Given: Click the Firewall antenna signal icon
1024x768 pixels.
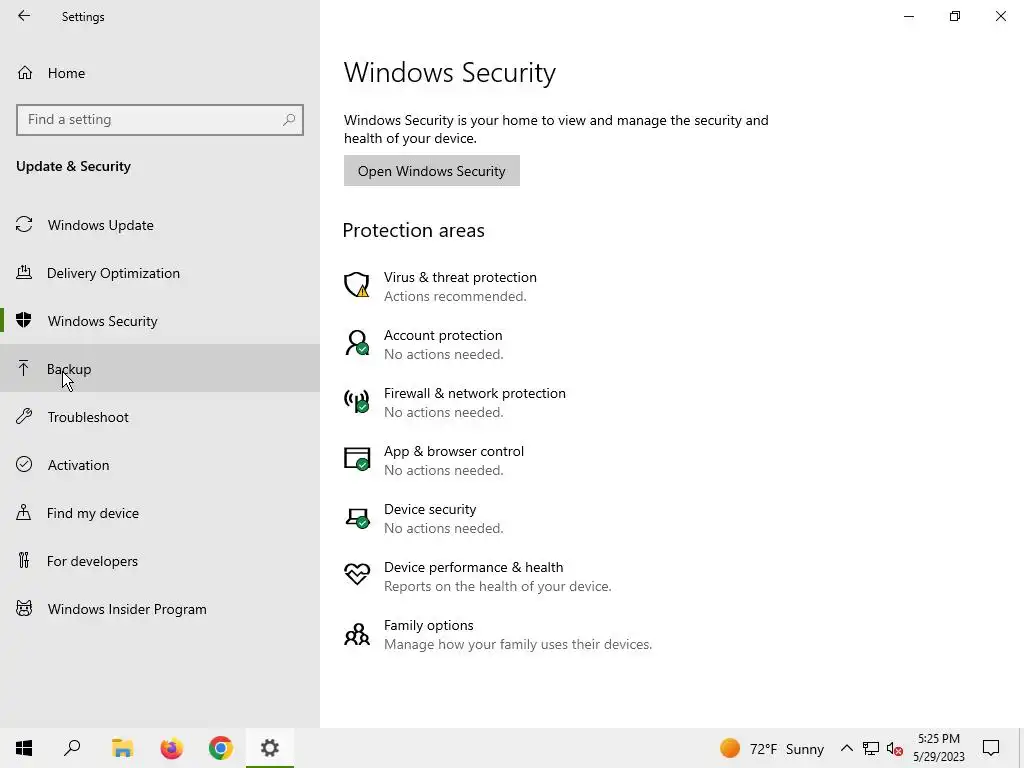Looking at the screenshot, I should 357,400.
